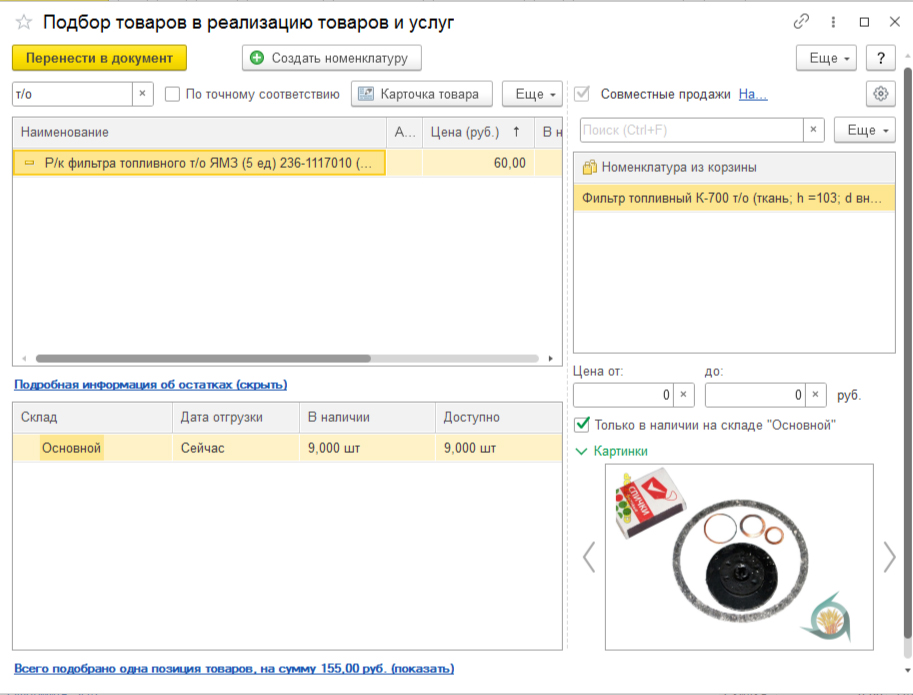Add window to favorites with star icon

(x=24, y=22)
